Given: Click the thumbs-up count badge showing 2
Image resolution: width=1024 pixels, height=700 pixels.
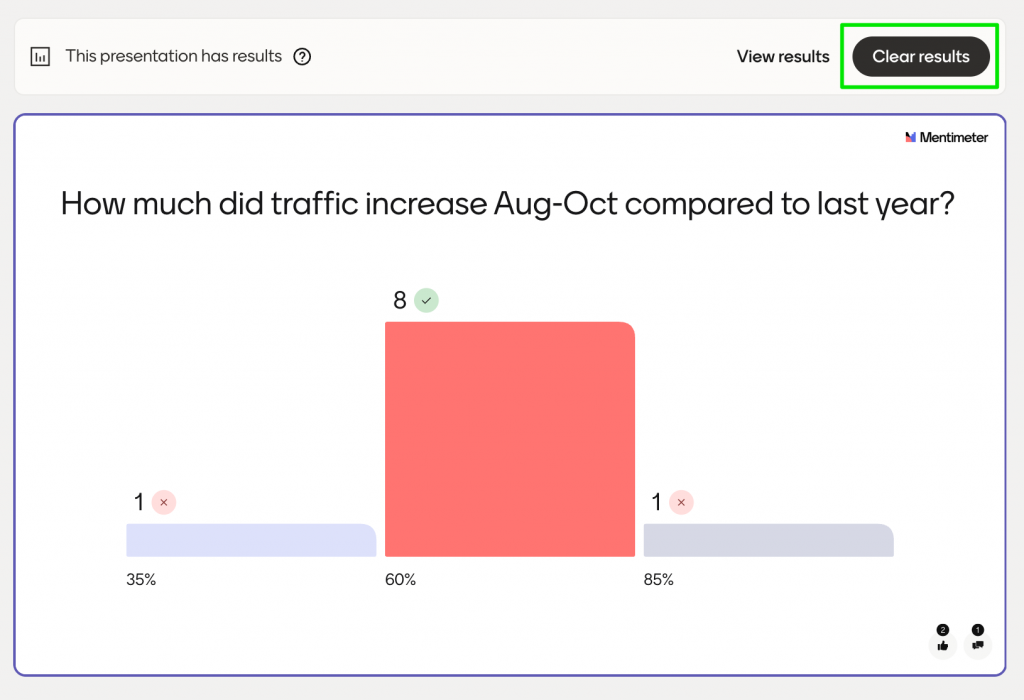Looking at the screenshot, I should coord(942,630).
